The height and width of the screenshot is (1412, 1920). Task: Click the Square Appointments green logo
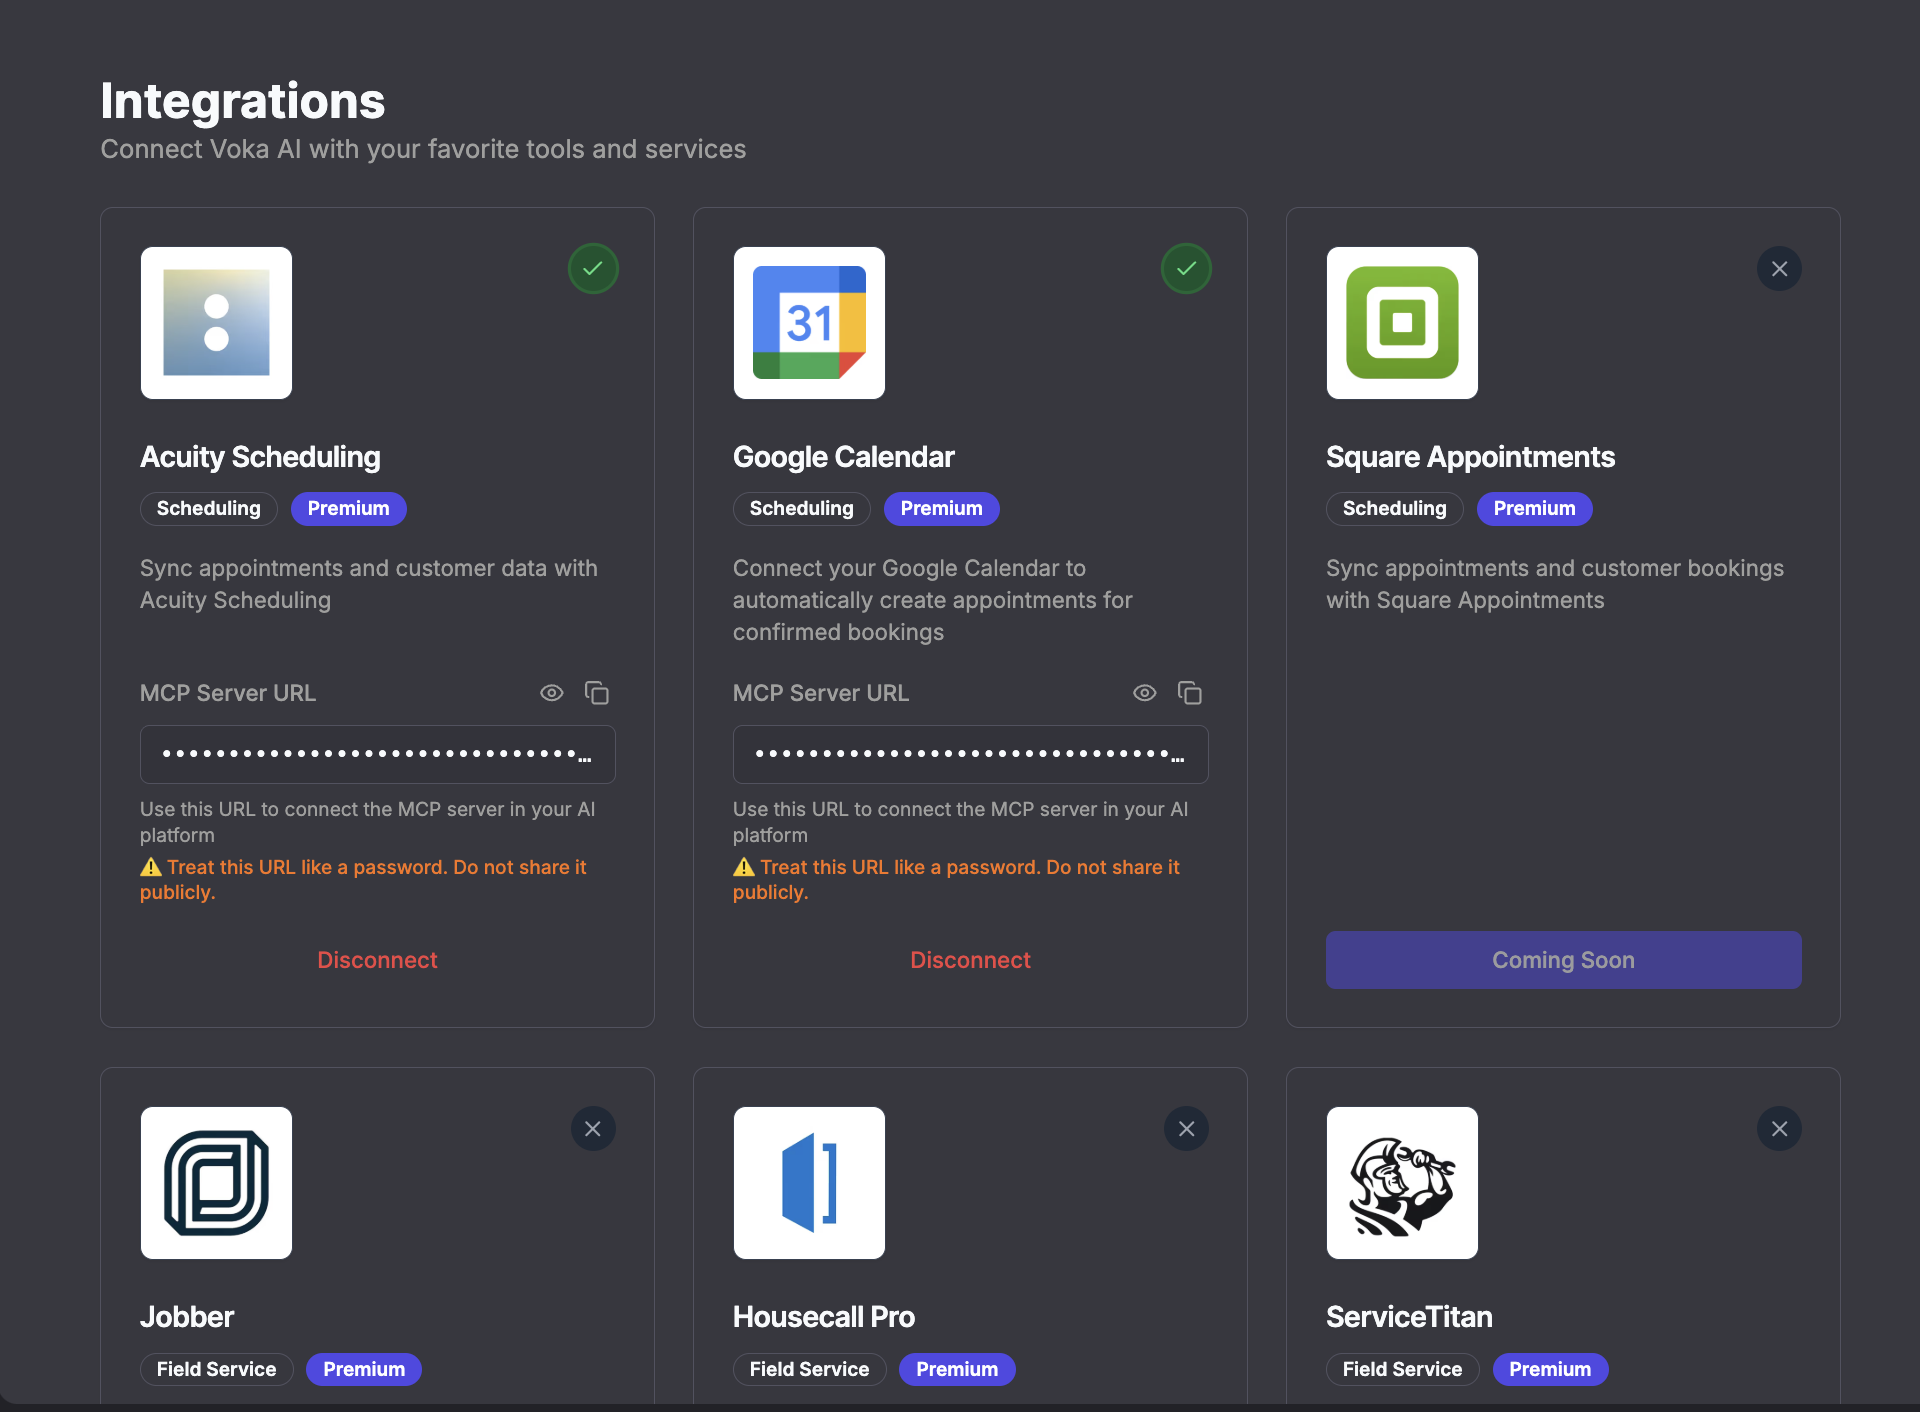1401,322
